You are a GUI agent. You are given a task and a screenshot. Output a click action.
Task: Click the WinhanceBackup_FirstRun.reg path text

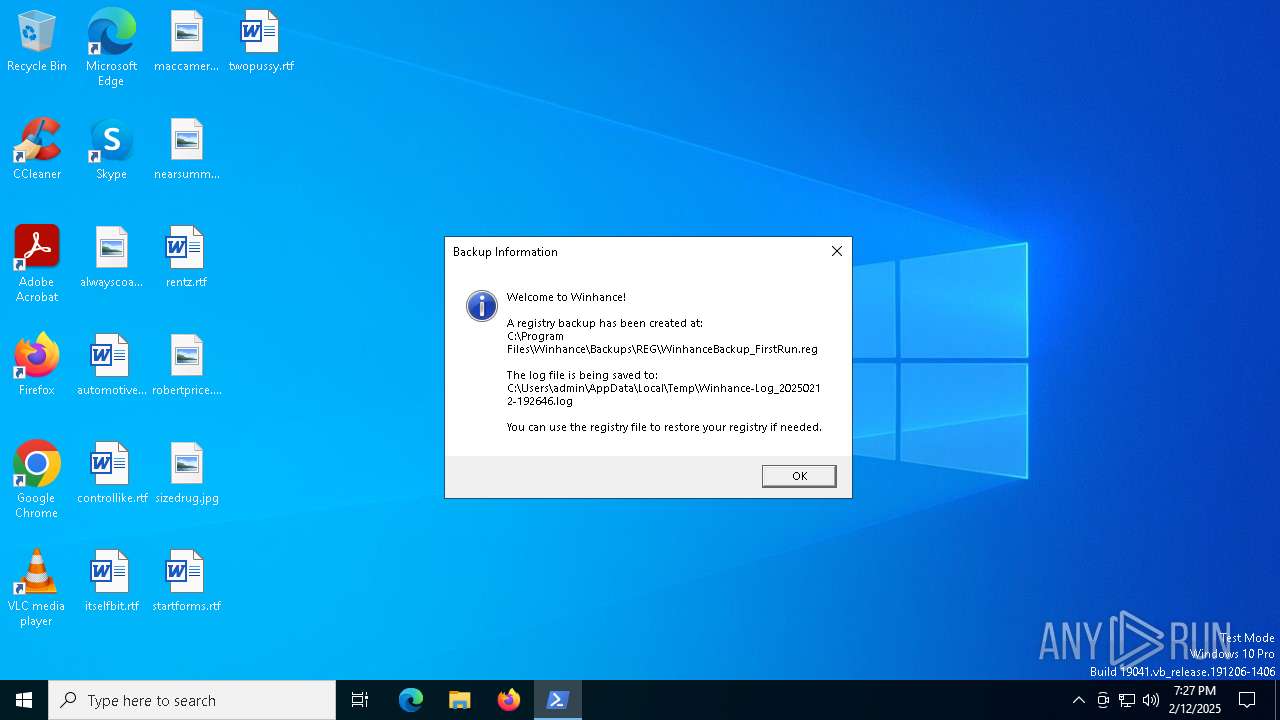662,343
